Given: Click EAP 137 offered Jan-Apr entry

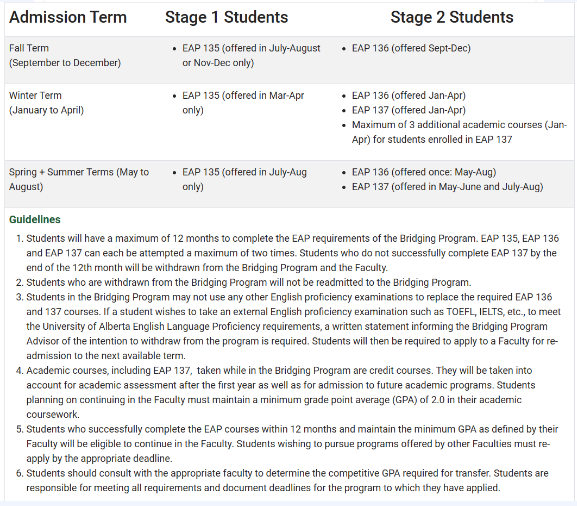Looking at the screenshot, I should (x=408, y=110).
